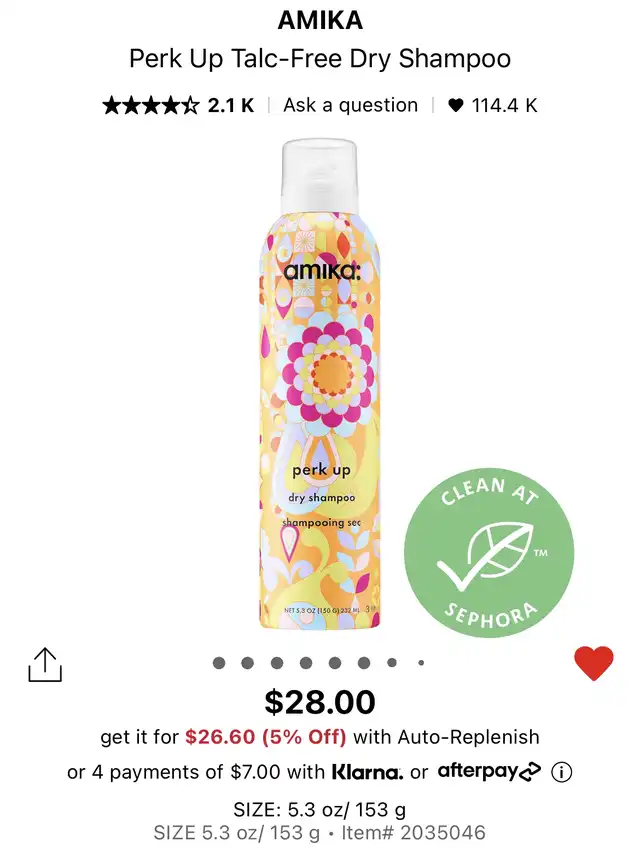Screen dimensions: 640x853
Task: Click the Klarna logo
Action: pyautogui.click(x=368, y=772)
